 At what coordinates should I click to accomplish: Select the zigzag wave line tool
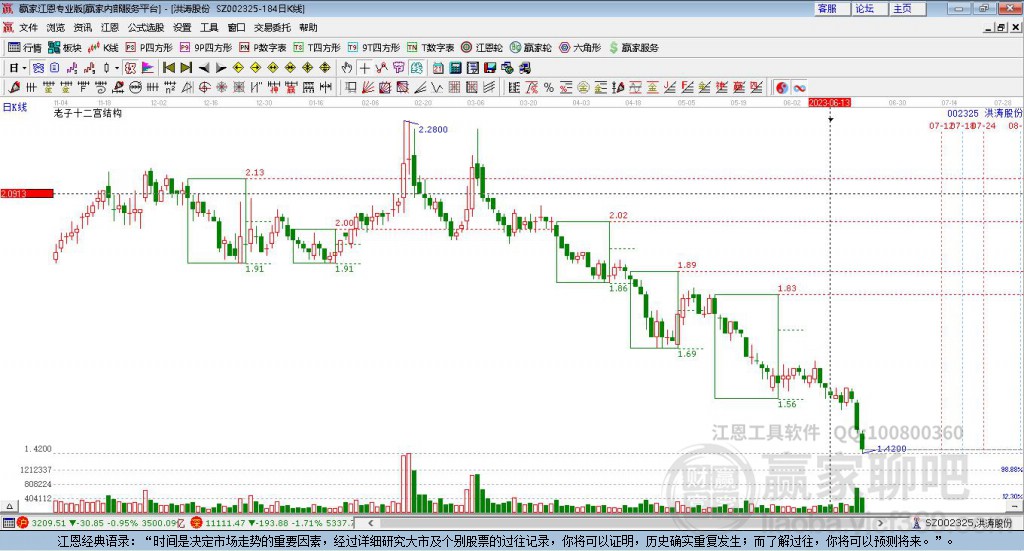coord(438,87)
